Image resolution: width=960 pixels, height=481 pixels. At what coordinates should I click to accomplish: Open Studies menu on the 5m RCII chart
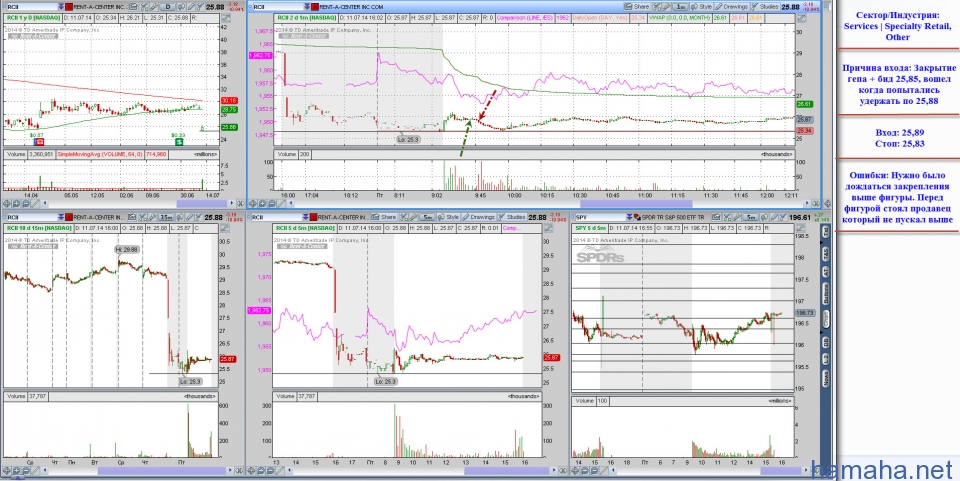point(512,217)
